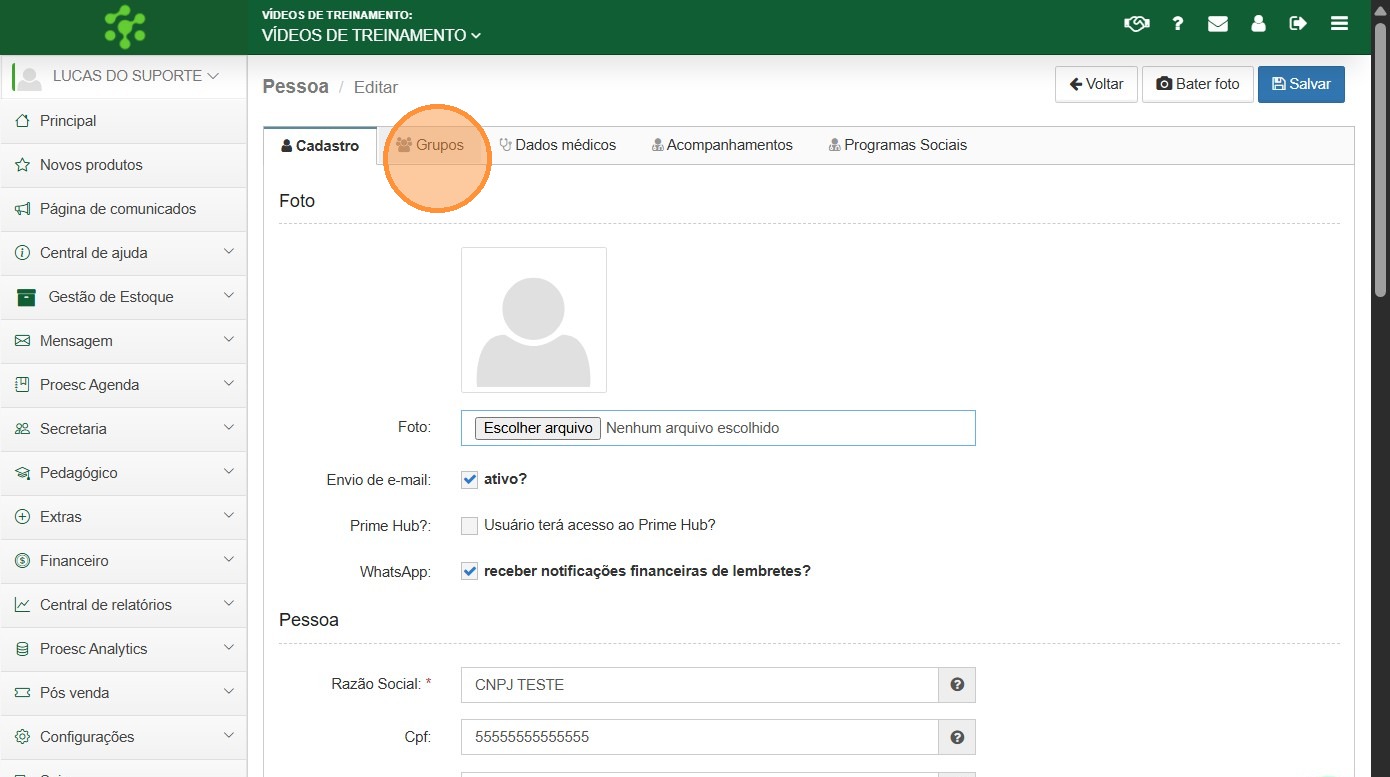Screen dimensions: 1390x777
Task: Open the hamburger menu icon
Action: click(1339, 24)
